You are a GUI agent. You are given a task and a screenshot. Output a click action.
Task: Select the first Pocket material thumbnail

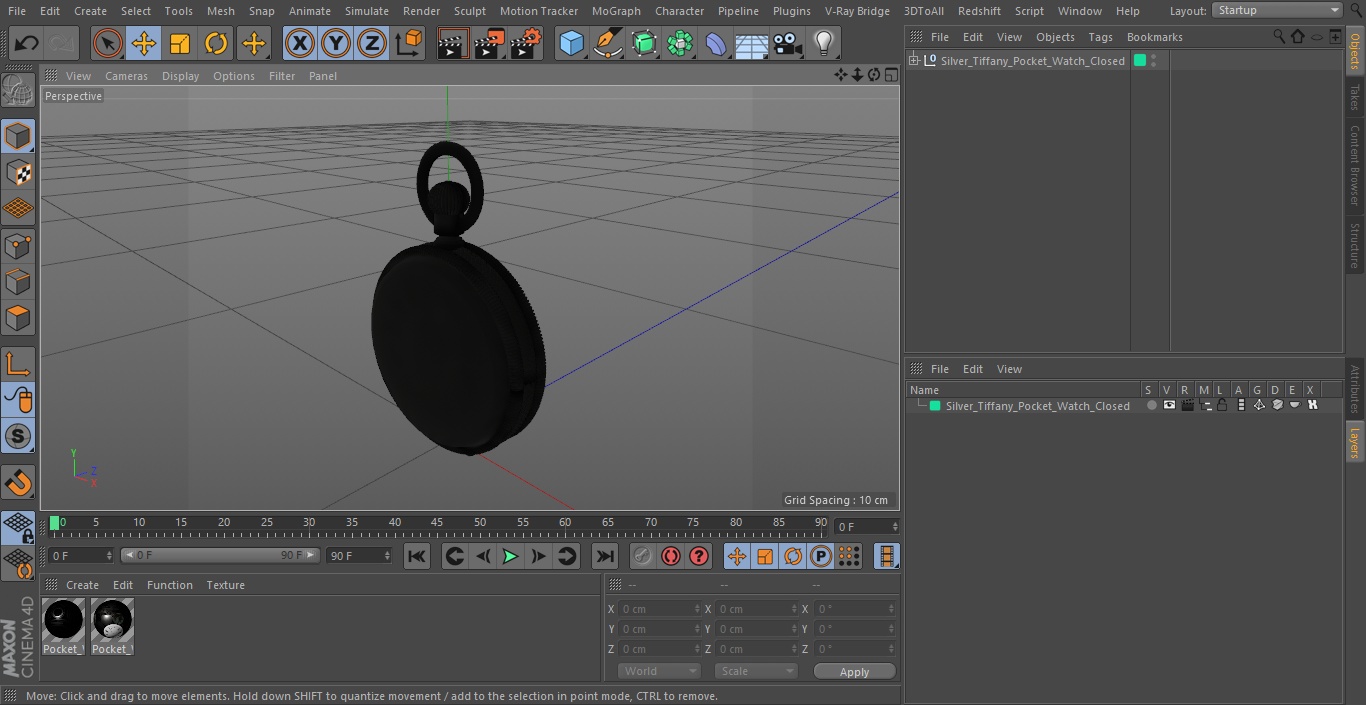[x=63, y=620]
